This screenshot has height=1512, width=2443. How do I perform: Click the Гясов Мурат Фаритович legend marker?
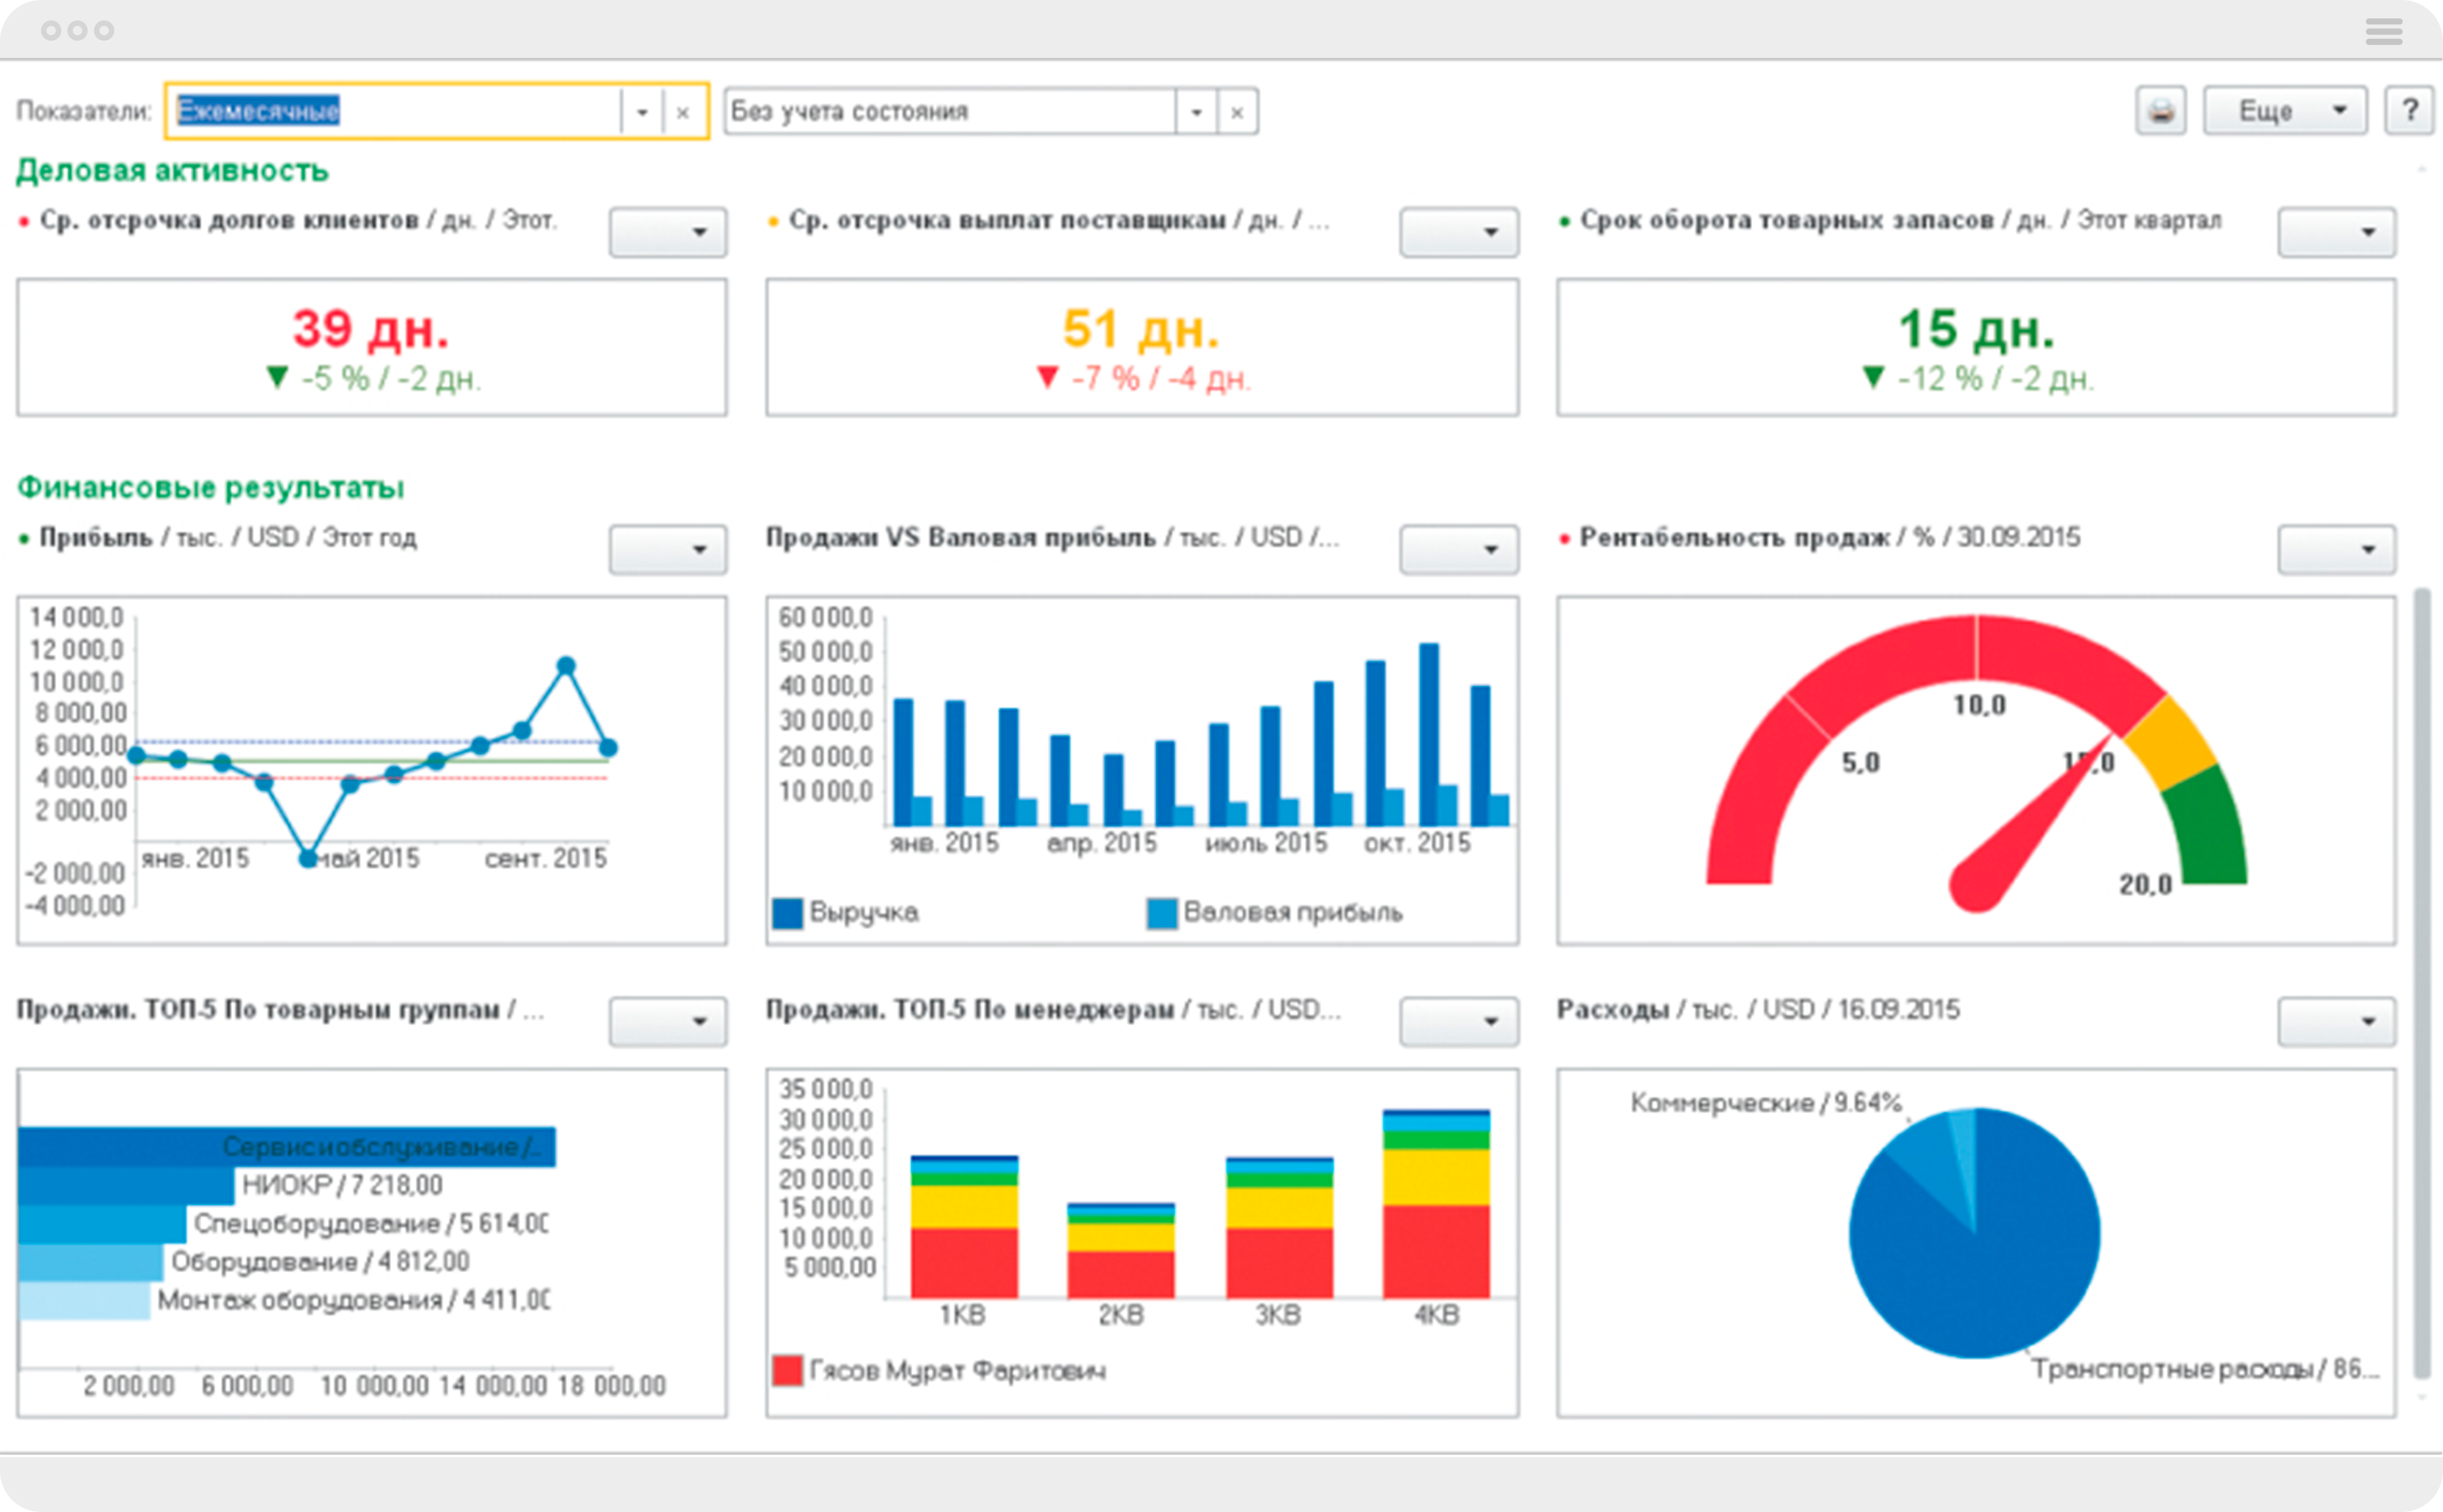[x=788, y=1370]
